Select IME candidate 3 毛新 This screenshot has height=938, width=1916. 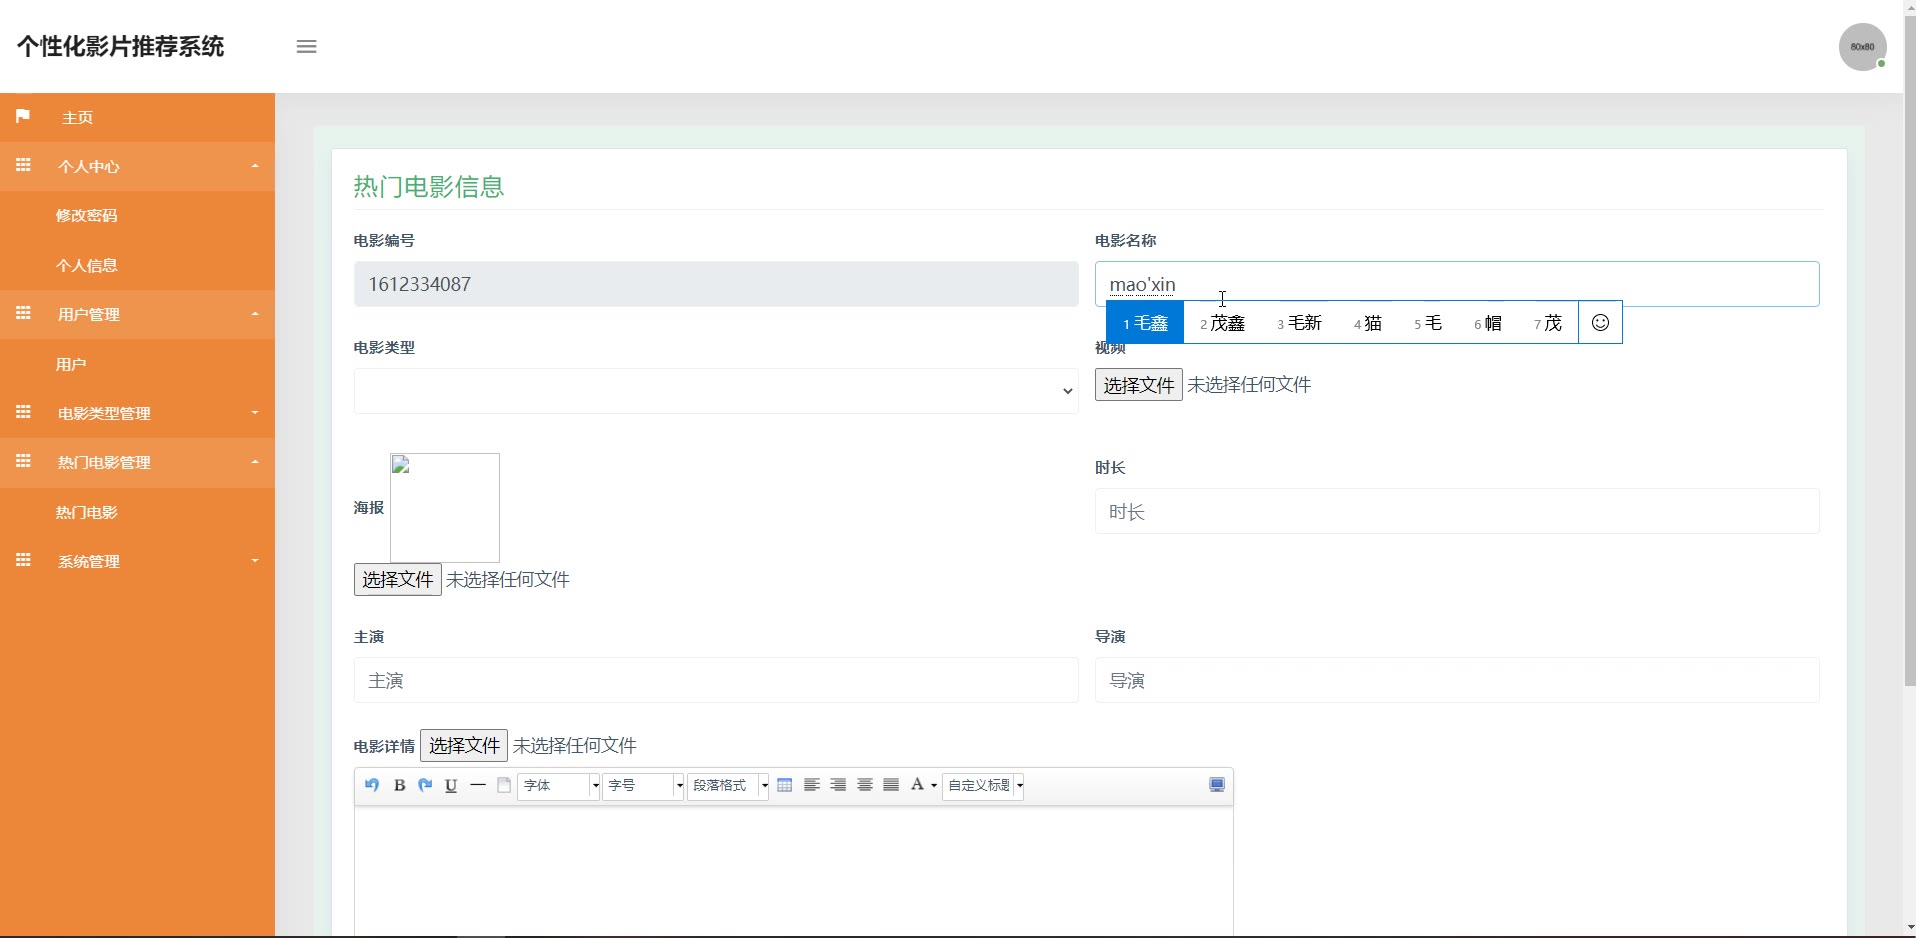pyautogui.click(x=1299, y=323)
